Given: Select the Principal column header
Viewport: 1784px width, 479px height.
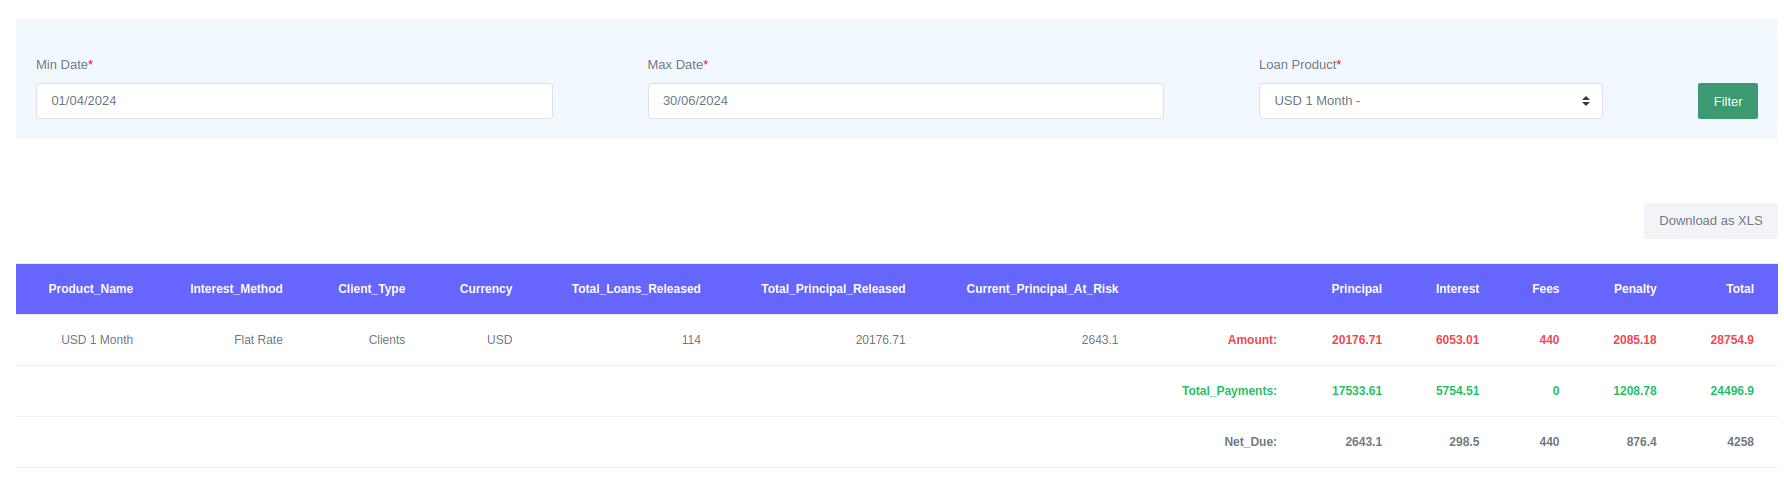Looking at the screenshot, I should [1356, 289].
